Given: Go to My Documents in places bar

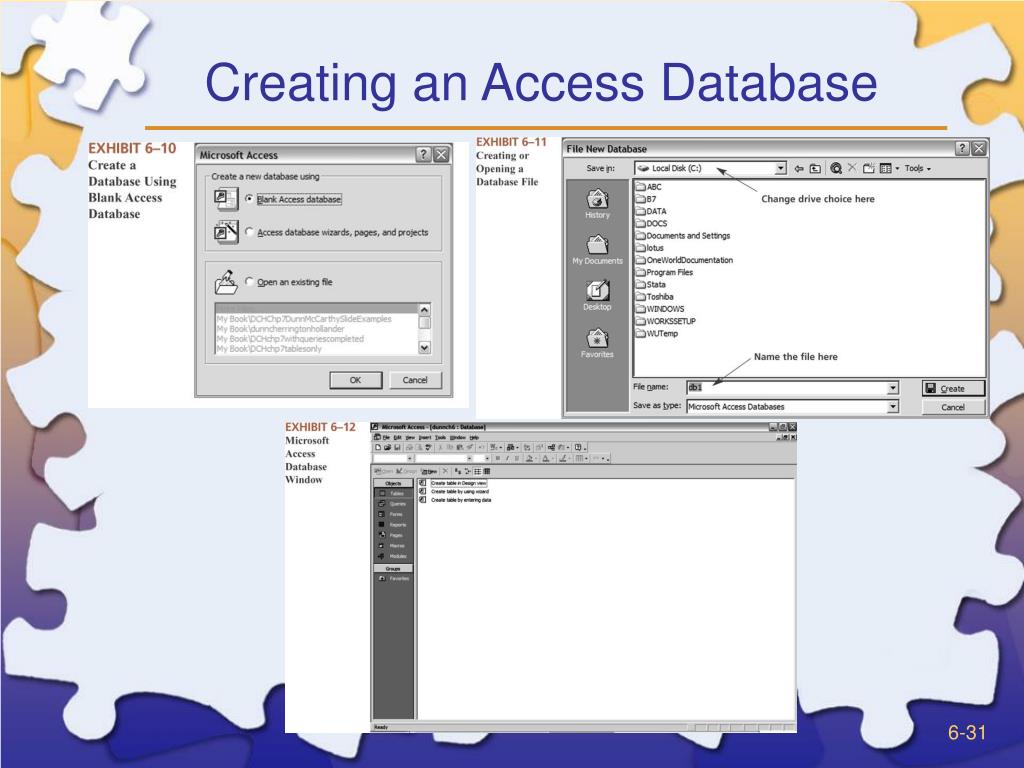Looking at the screenshot, I should (x=597, y=250).
